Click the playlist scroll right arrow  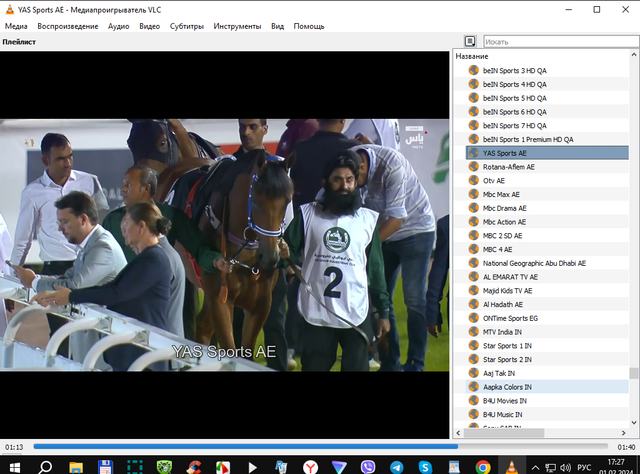pos(623,433)
